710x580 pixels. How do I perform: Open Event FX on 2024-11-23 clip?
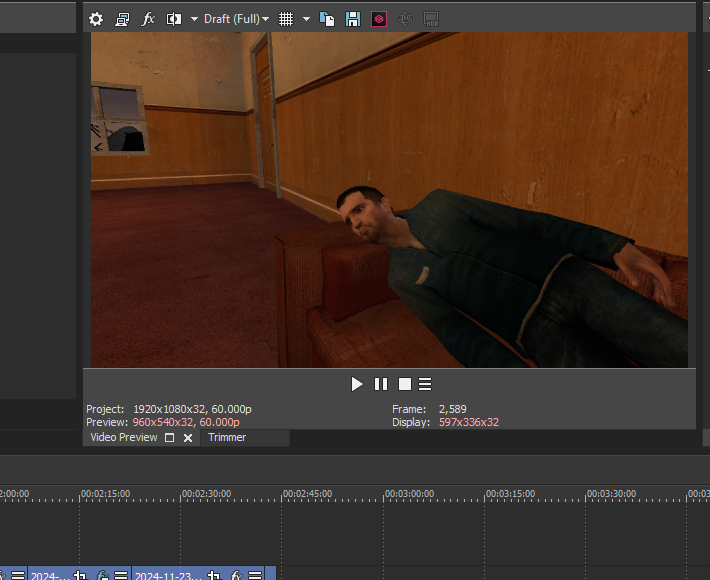pyautogui.click(x=235, y=575)
